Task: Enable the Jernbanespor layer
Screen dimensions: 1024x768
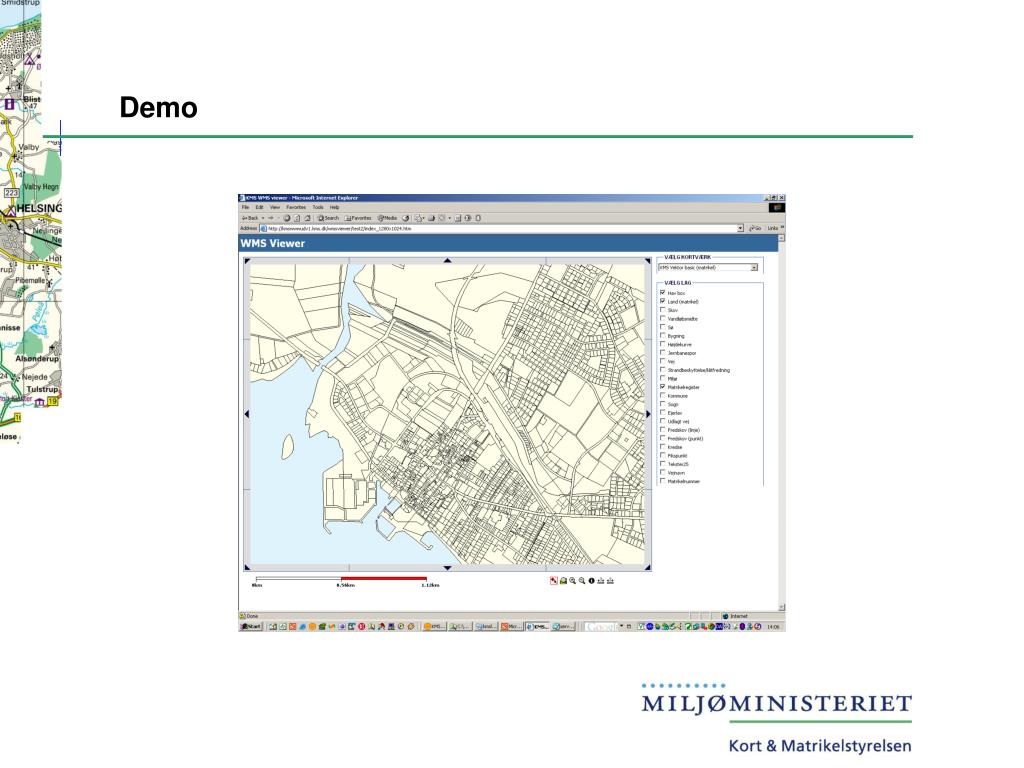Action: pos(663,353)
